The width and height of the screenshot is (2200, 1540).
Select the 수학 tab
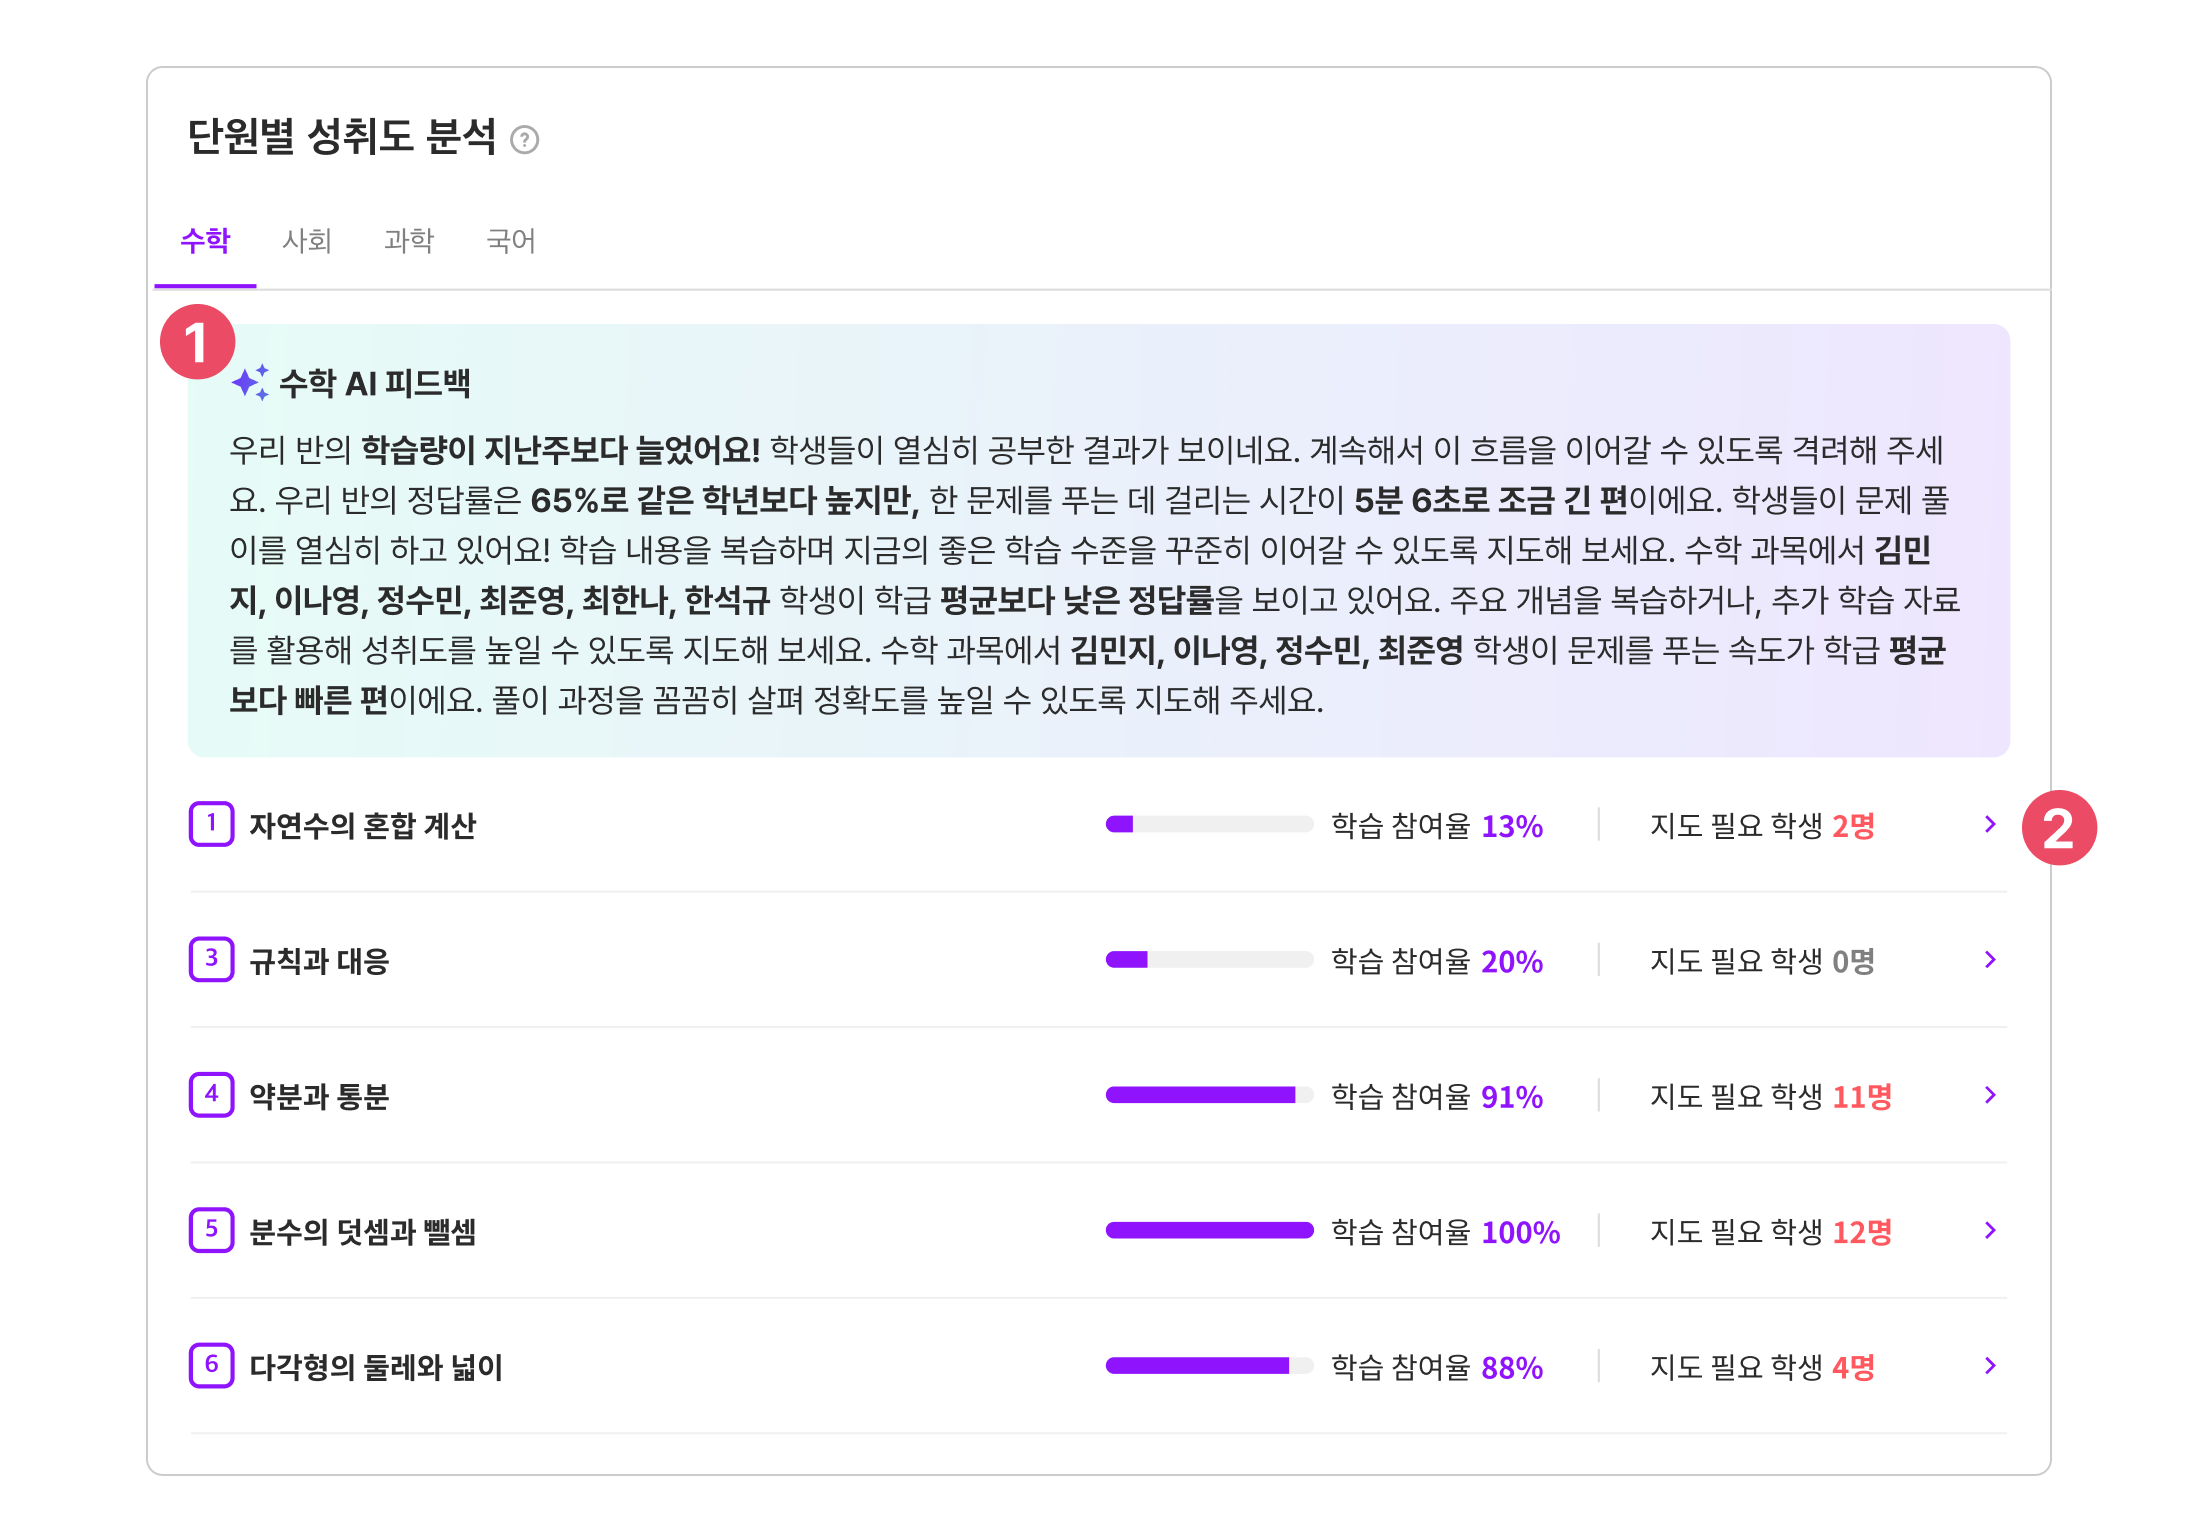[x=205, y=241]
